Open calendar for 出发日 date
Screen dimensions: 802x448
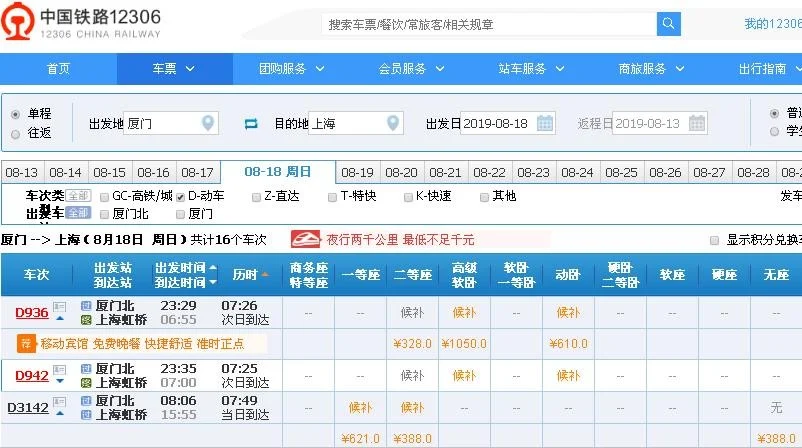(545, 123)
